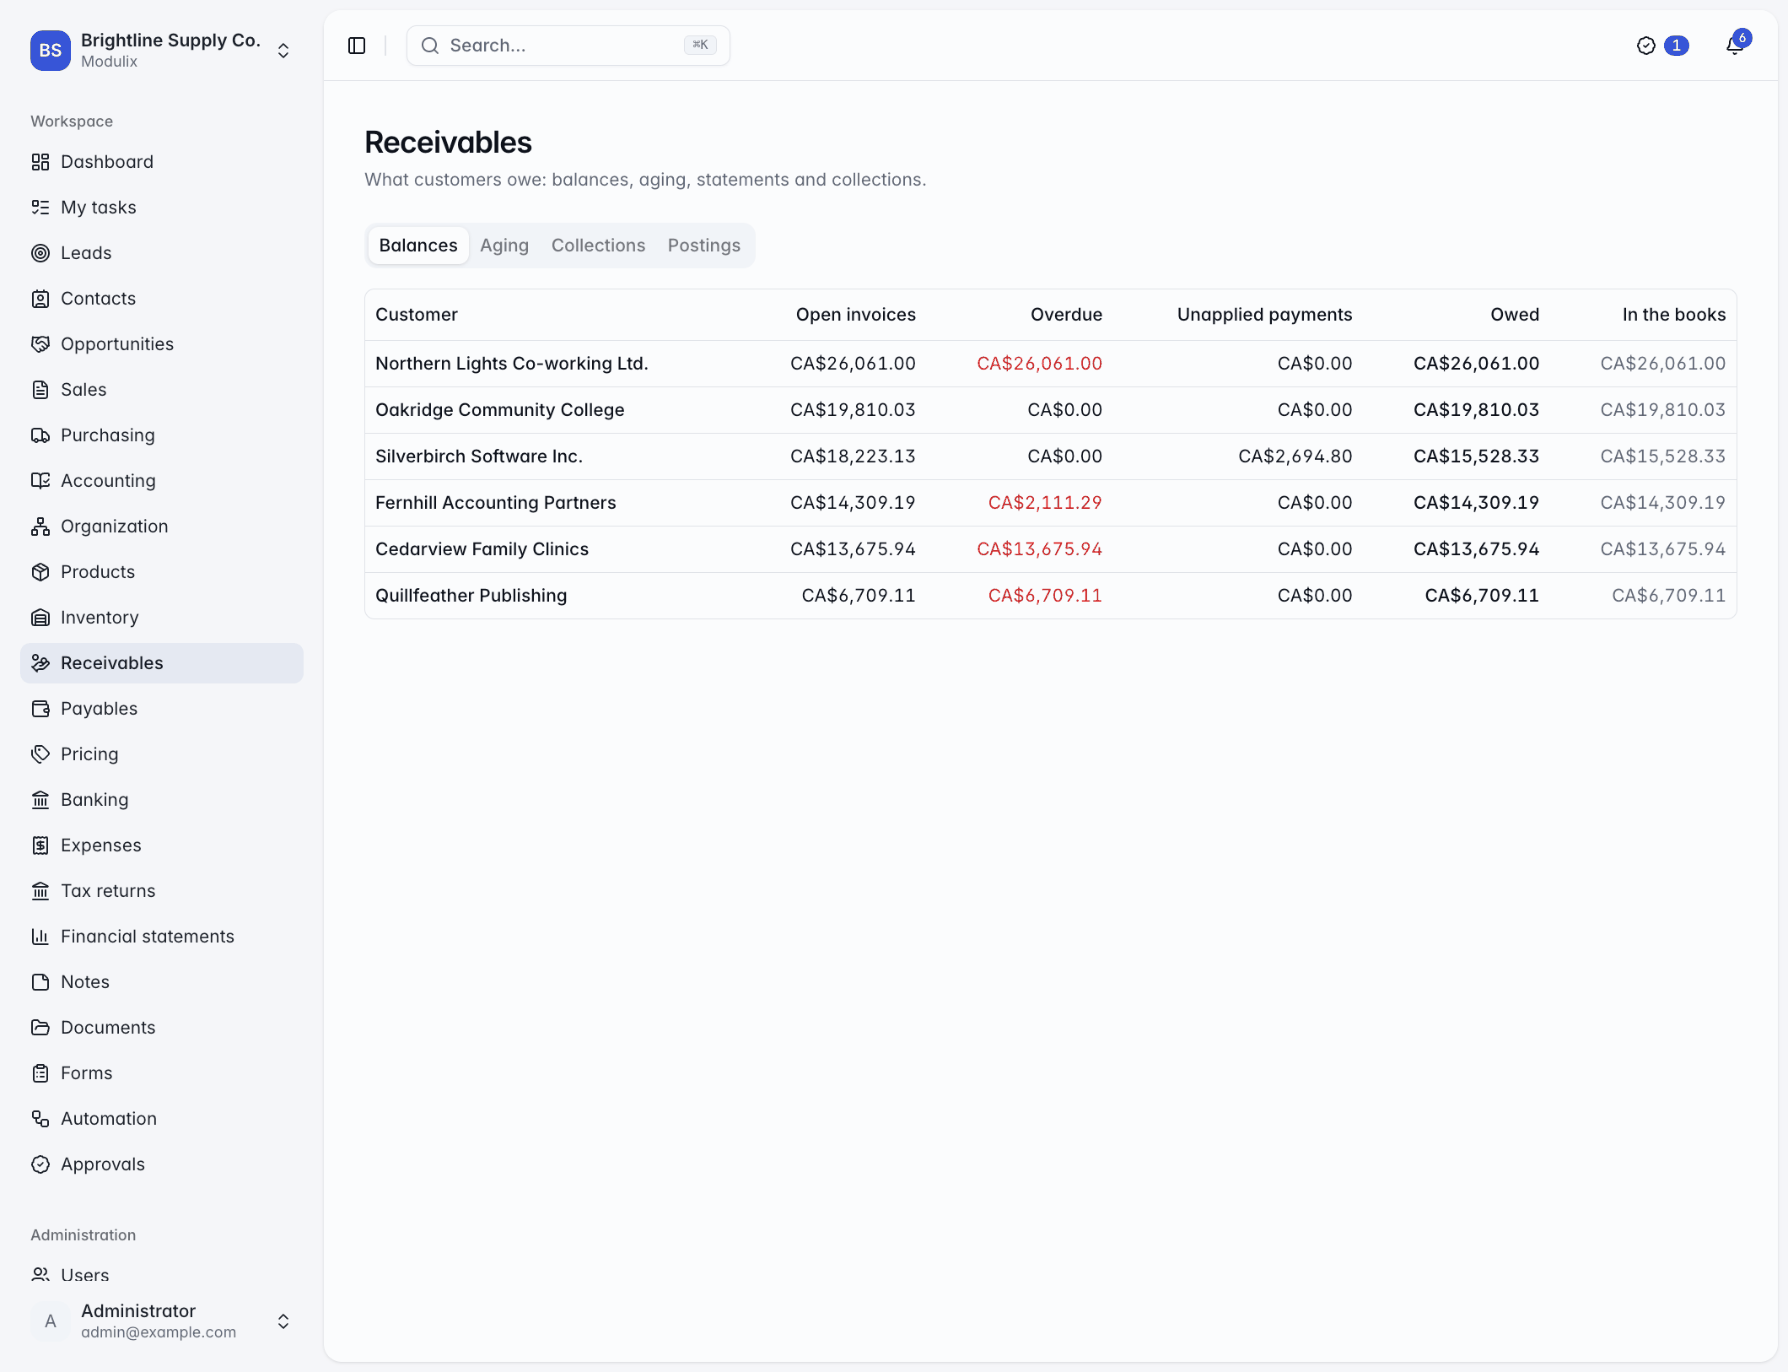Open pending approvals badge in header

(1663, 46)
